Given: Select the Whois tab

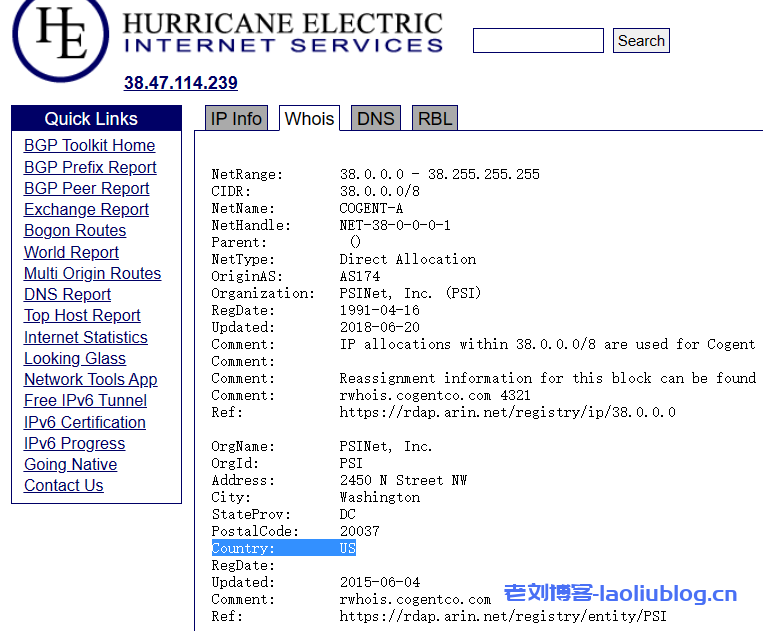Looking at the screenshot, I should pos(309,119).
